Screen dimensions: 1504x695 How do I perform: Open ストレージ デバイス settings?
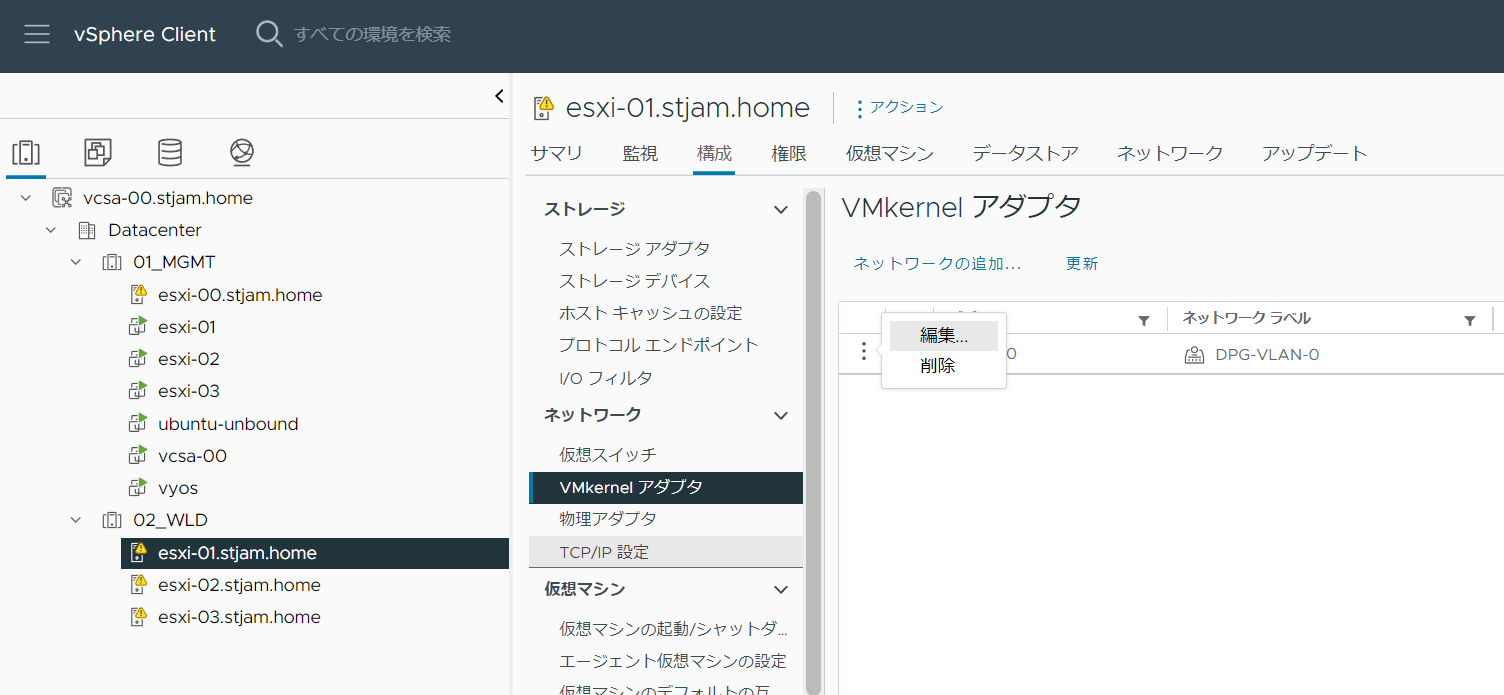coord(635,280)
